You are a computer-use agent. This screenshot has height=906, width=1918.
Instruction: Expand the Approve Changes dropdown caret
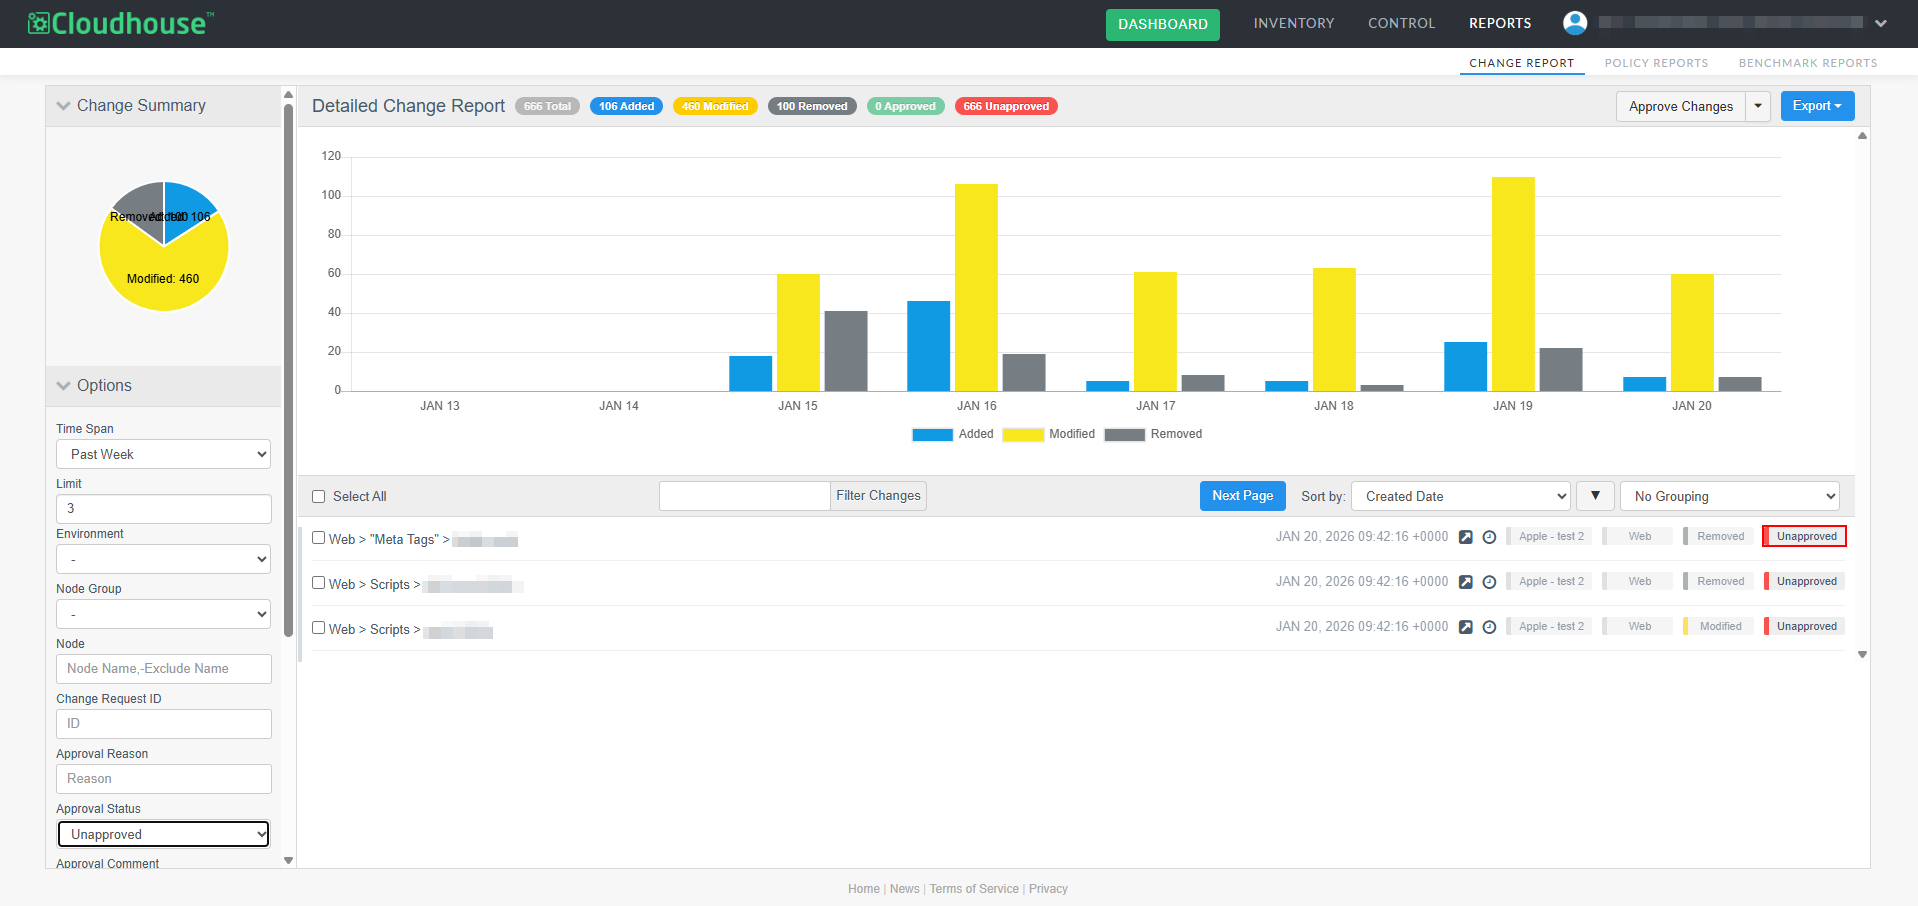(x=1757, y=106)
